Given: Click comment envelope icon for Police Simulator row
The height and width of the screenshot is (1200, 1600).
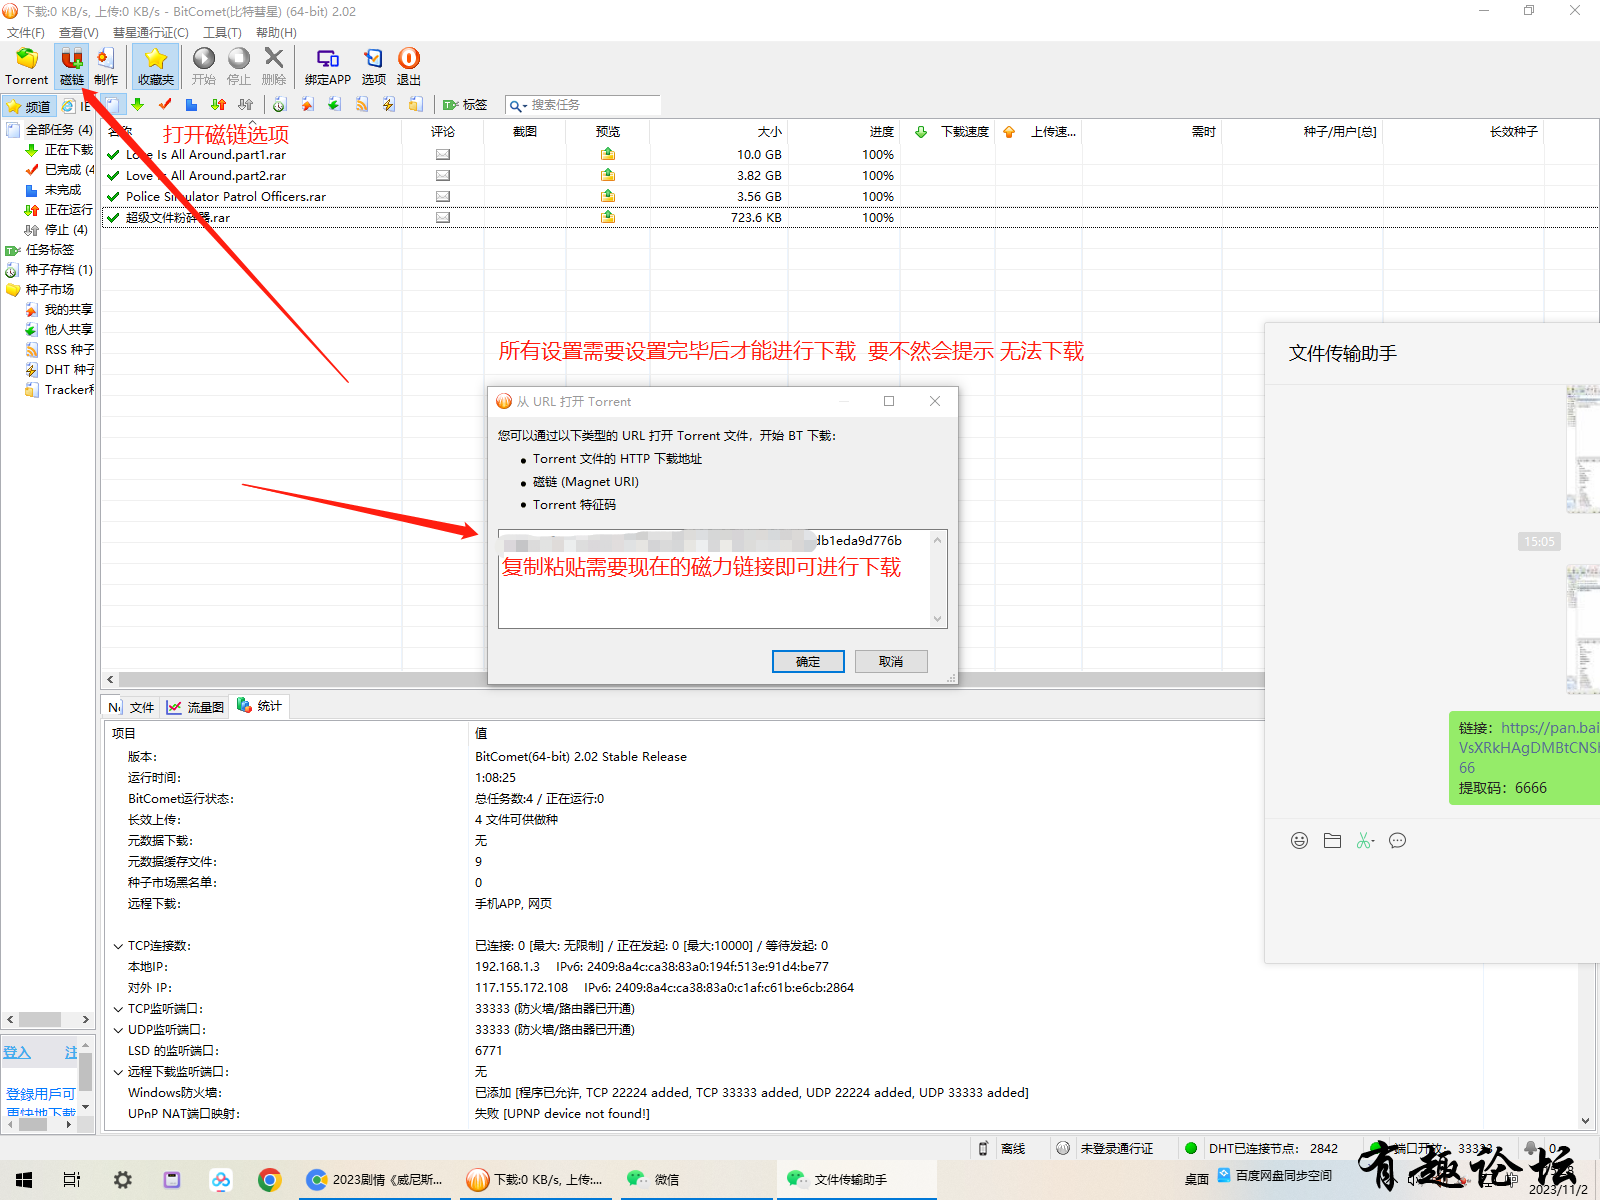Looking at the screenshot, I should [443, 197].
